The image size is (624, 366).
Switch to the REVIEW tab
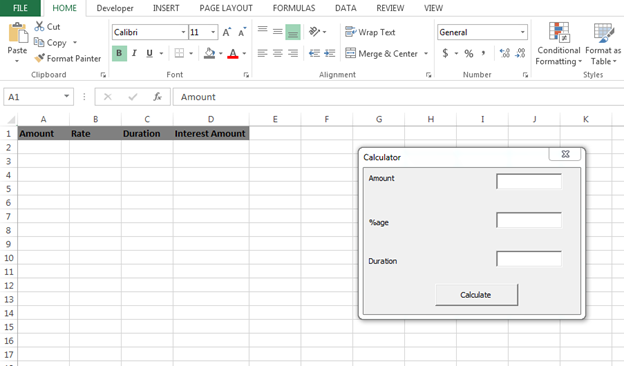pos(390,8)
